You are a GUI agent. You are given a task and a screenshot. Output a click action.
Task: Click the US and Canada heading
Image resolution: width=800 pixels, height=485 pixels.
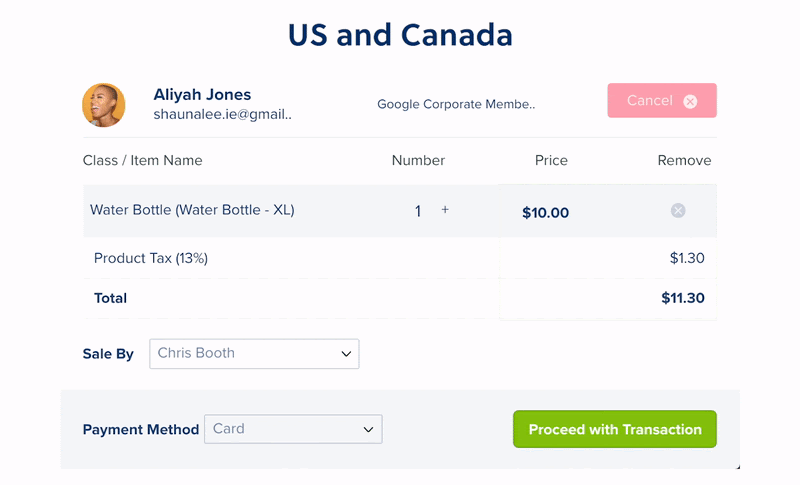[x=400, y=35]
